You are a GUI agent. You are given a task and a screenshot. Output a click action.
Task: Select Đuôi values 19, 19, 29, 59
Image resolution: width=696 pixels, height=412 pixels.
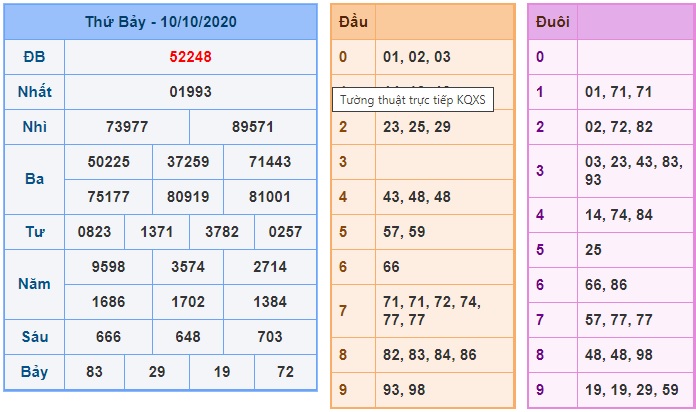coord(631,390)
